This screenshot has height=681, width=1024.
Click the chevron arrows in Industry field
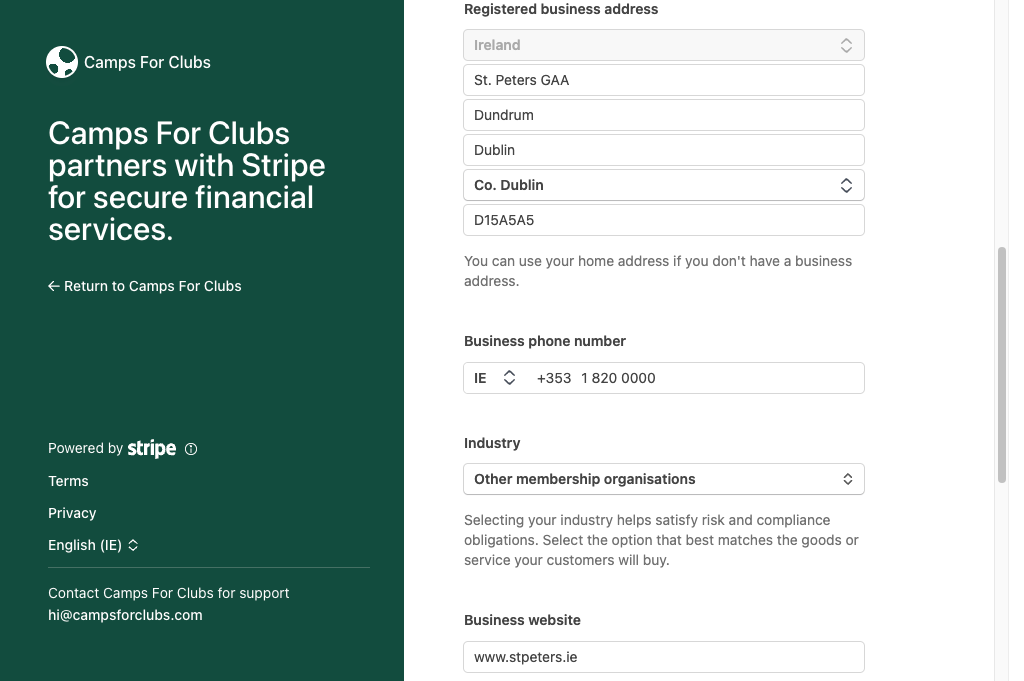[x=847, y=479]
